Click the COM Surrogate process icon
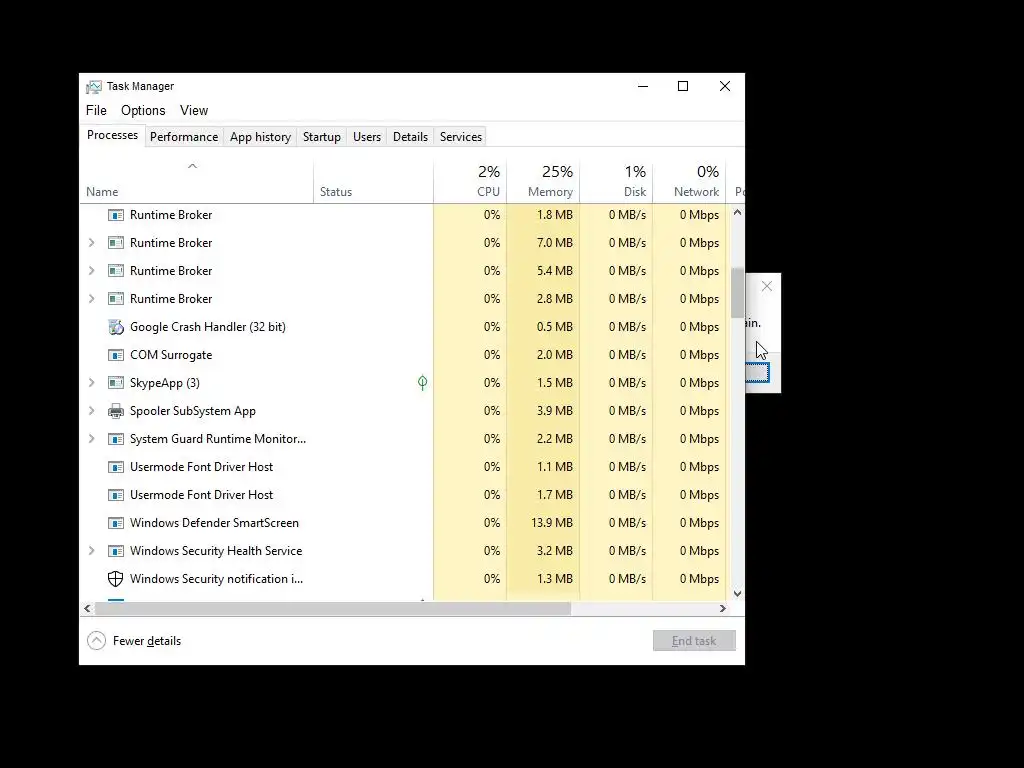 (116, 355)
